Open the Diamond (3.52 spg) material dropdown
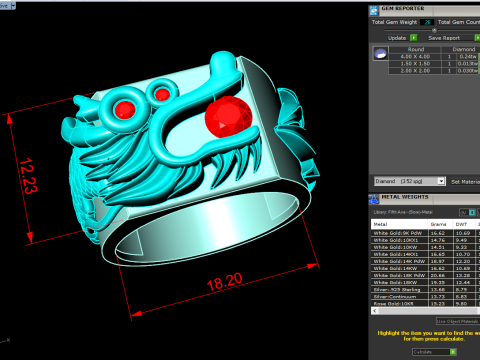Screen dimensions: 480x360 (x=441, y=181)
